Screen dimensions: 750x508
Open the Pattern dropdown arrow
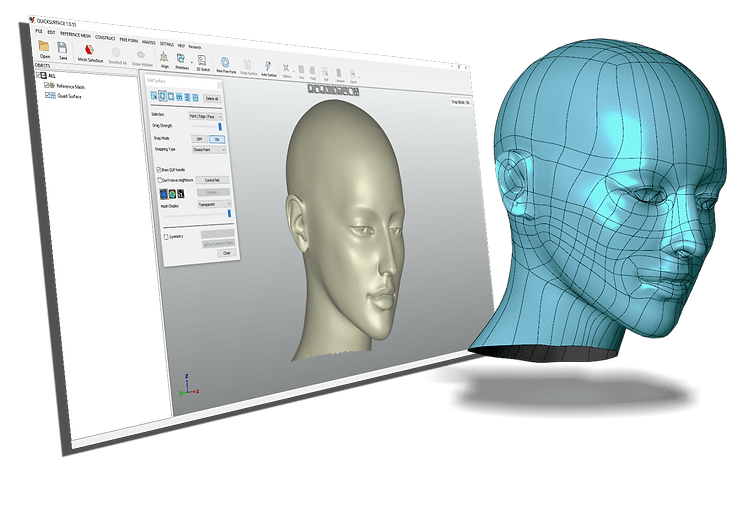point(293,71)
